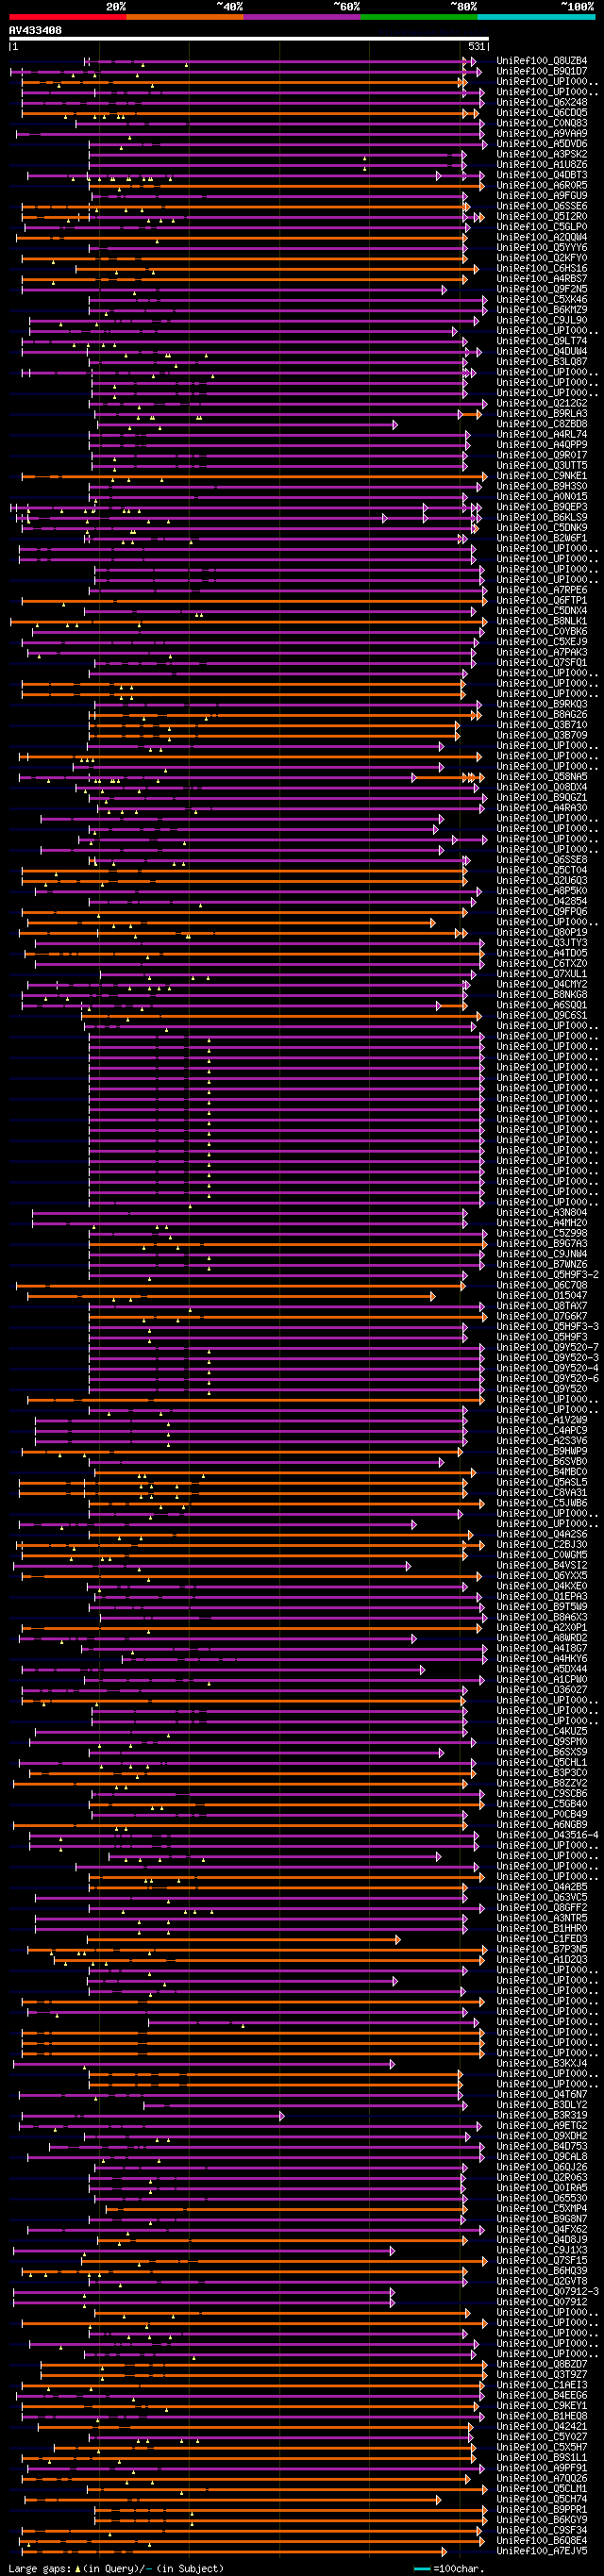Image resolution: width=604 pixels, height=2576 pixels.
Task: Click the AV433408 query sequence label
Action: point(35,30)
